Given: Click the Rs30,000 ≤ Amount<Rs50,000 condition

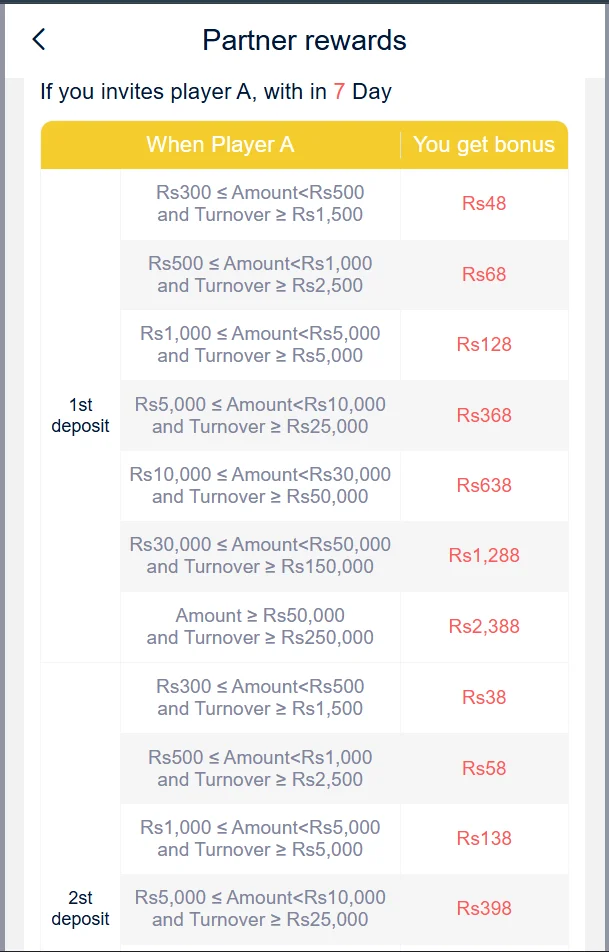Looking at the screenshot, I should pos(260,556).
